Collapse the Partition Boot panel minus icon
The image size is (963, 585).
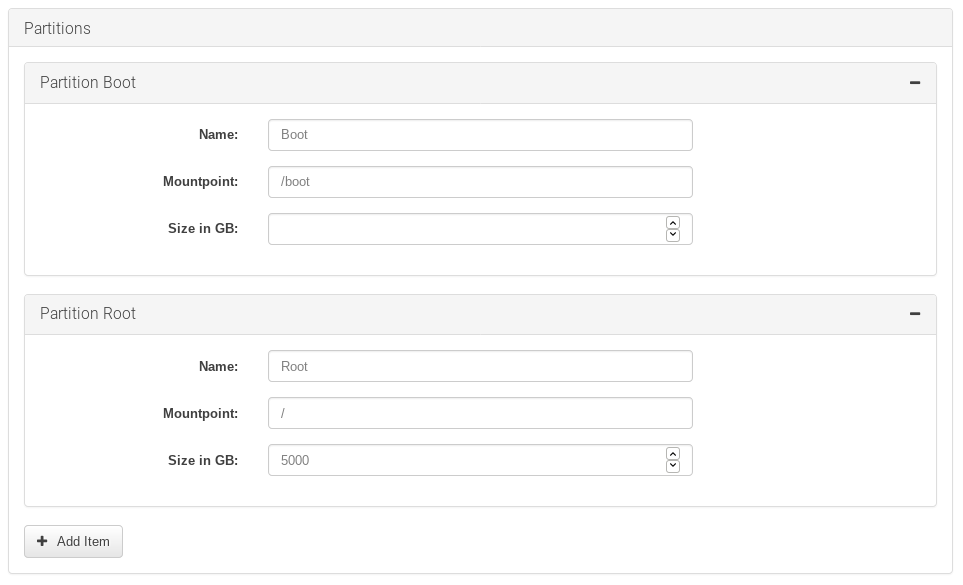coord(915,83)
